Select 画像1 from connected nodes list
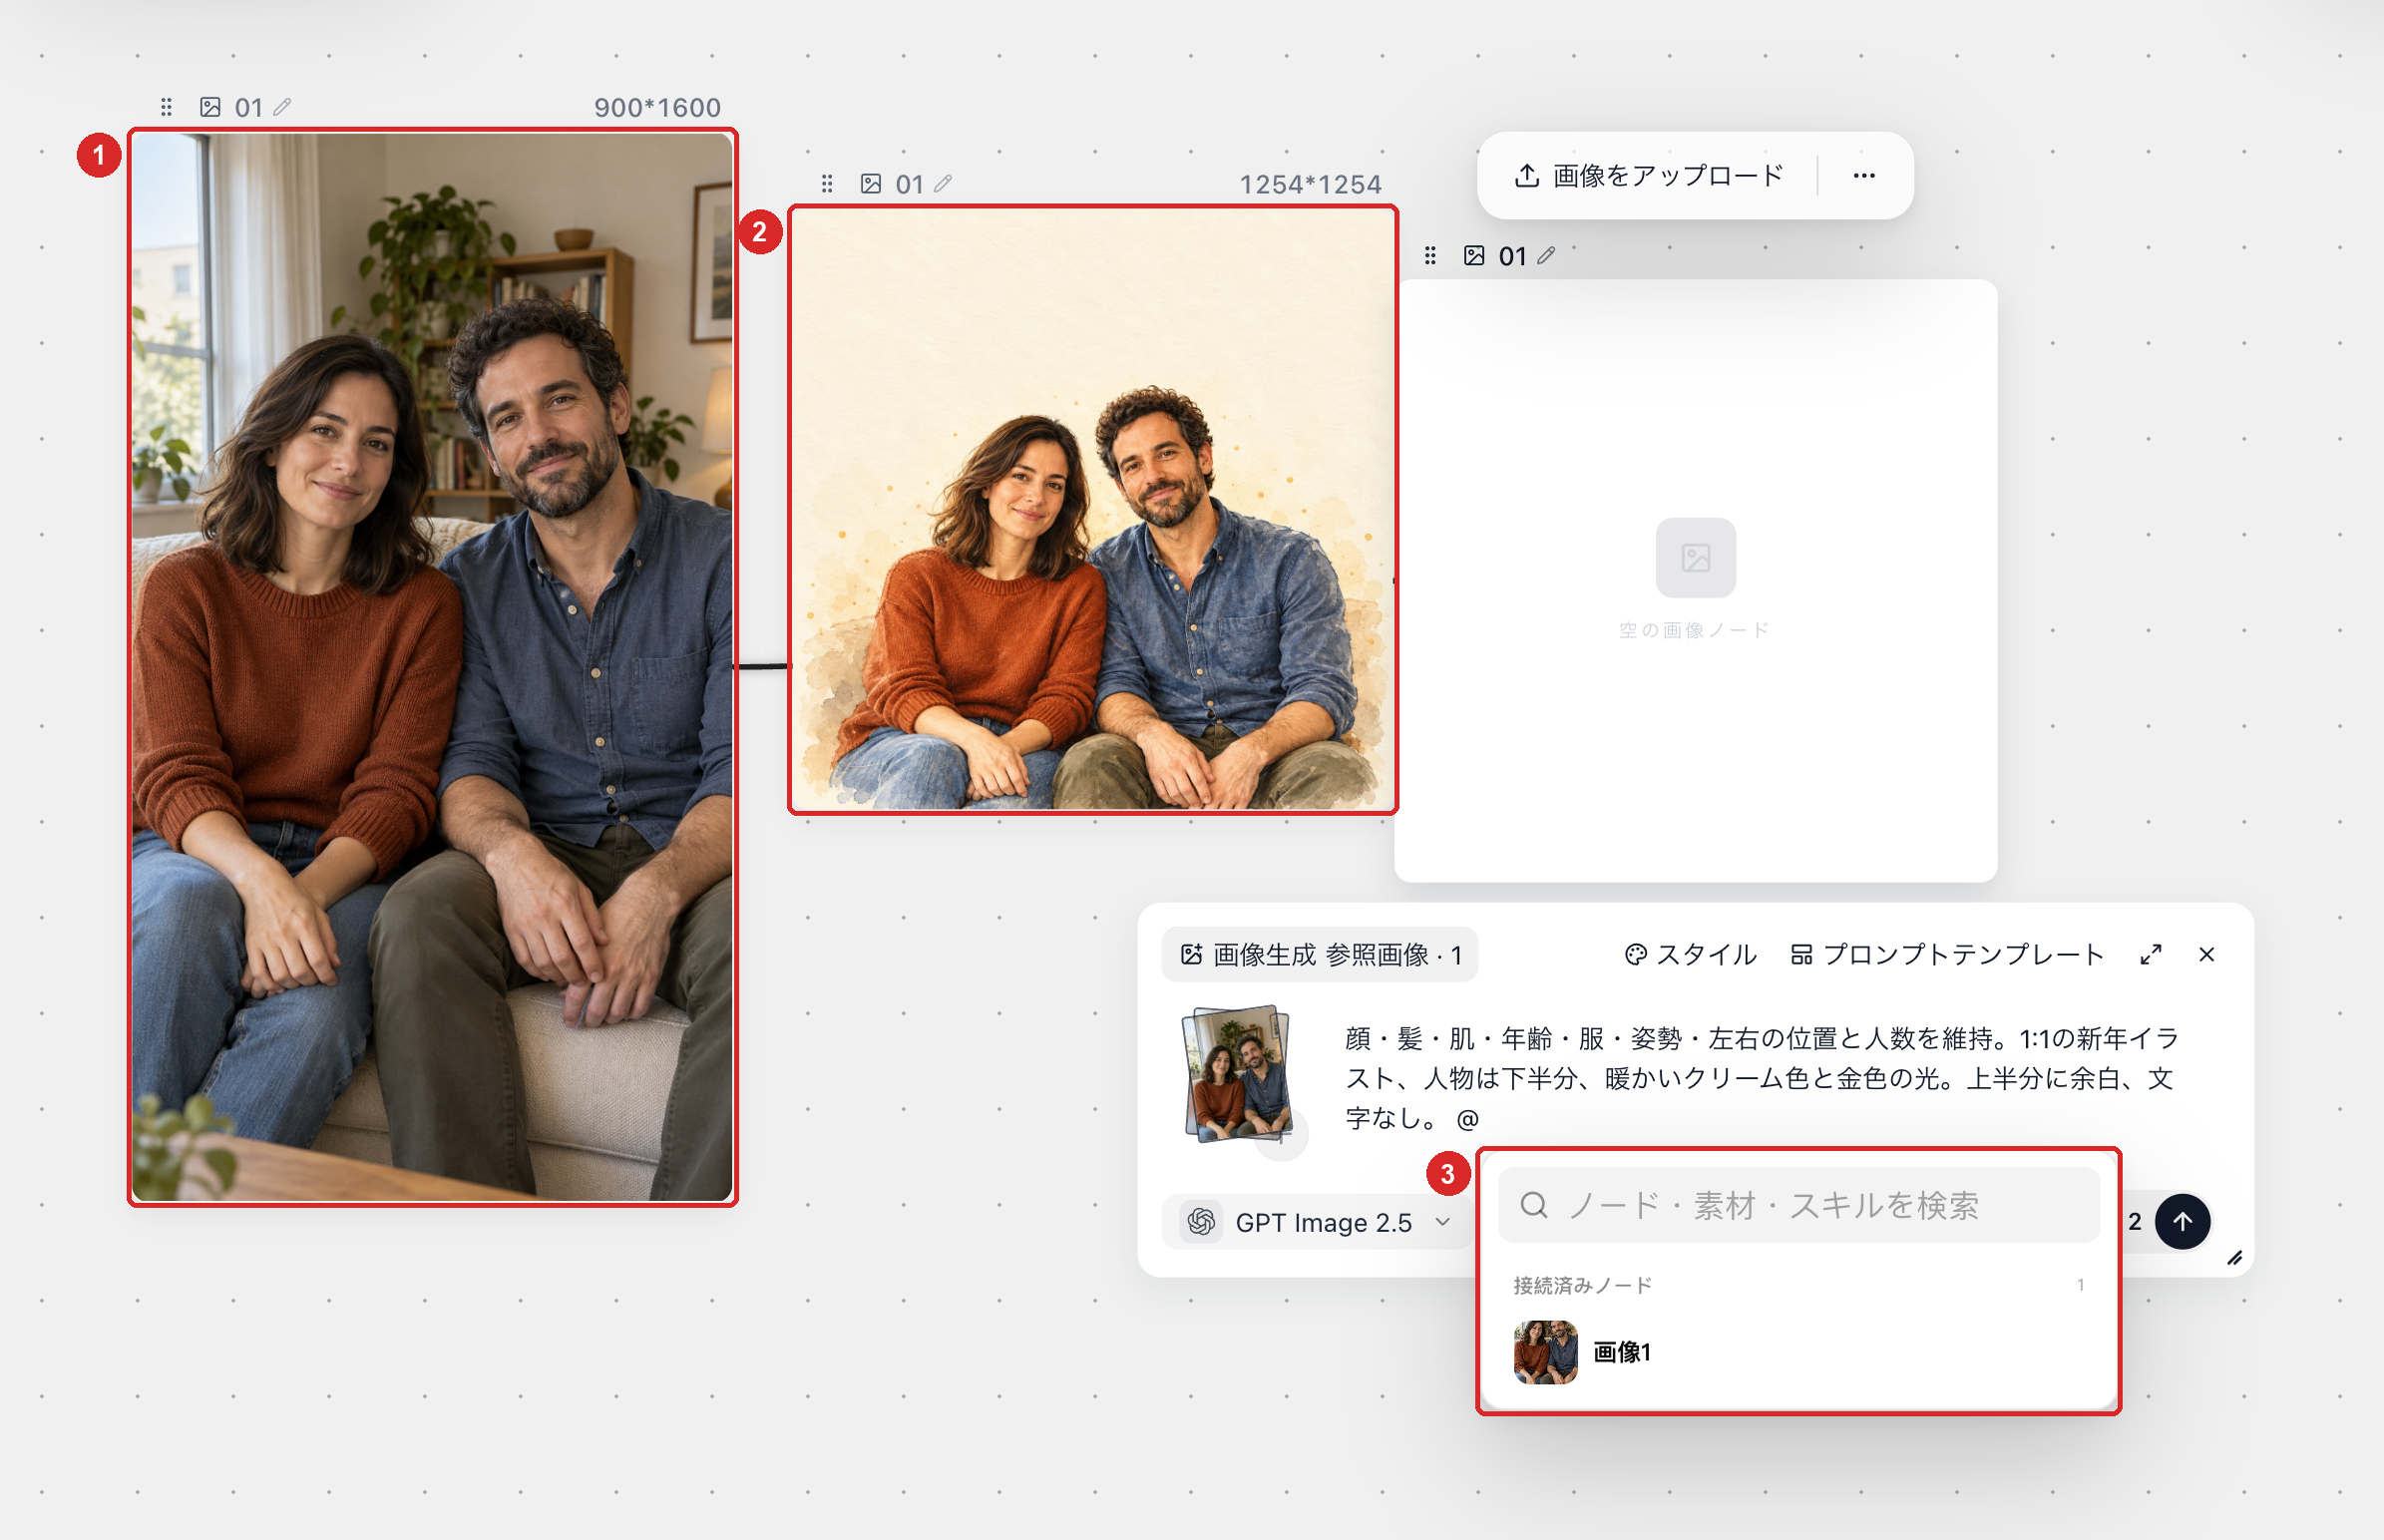This screenshot has height=1540, width=2384. pyautogui.click(x=1798, y=1352)
